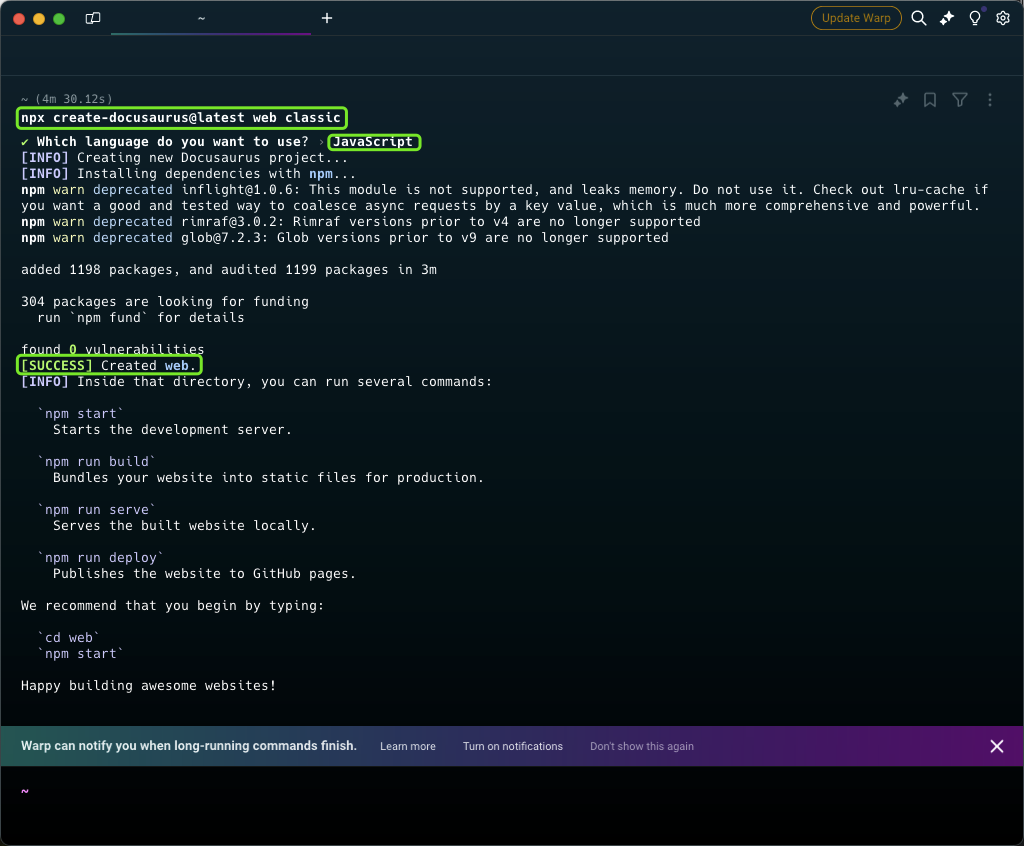Open the block's three-dot overflow menu
Image resolution: width=1024 pixels, height=846 pixels.
point(990,100)
